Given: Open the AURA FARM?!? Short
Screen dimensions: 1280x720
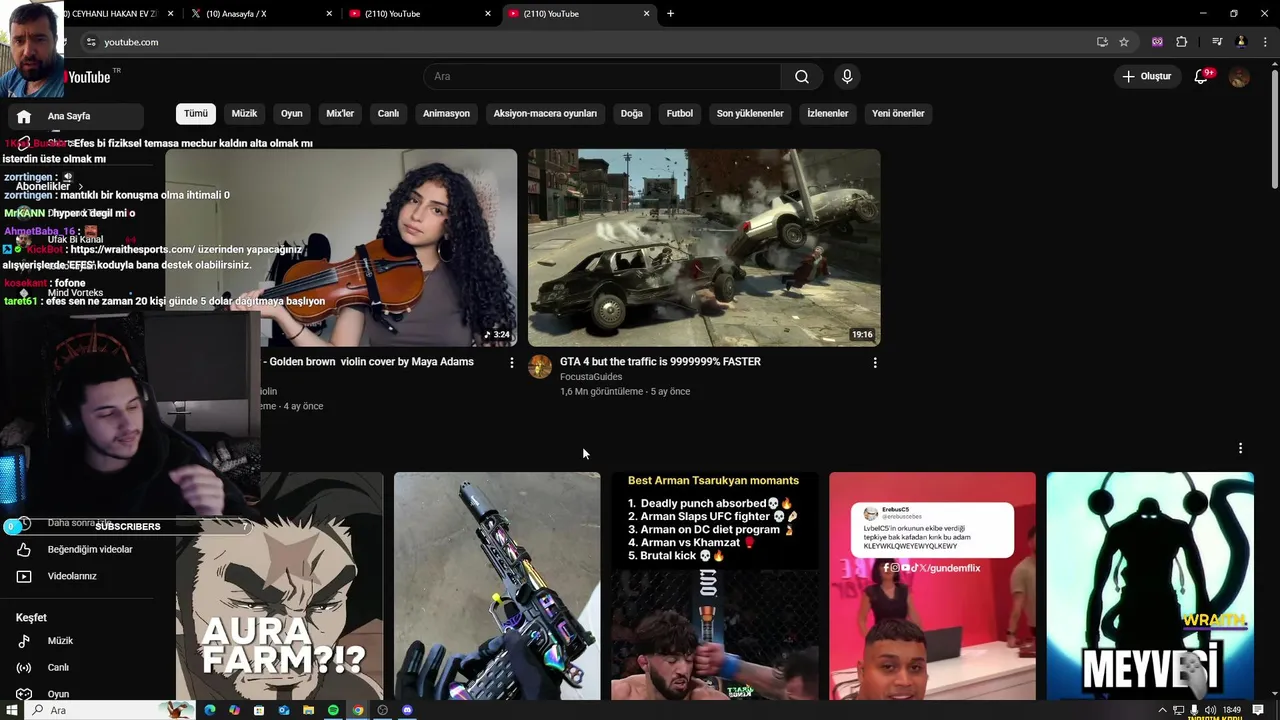Looking at the screenshot, I should tap(280, 586).
